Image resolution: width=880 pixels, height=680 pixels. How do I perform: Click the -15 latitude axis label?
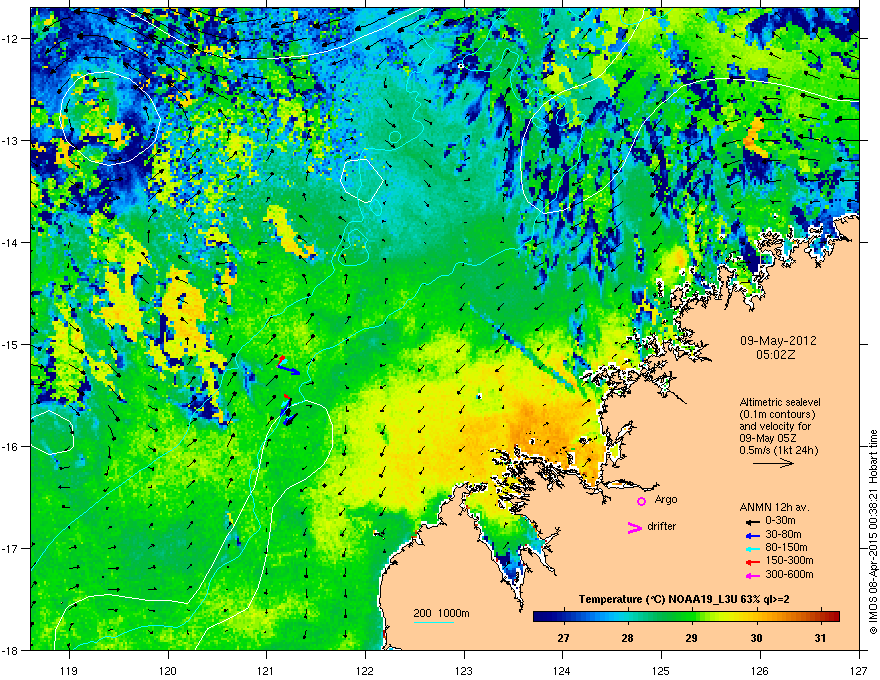(x=11, y=344)
